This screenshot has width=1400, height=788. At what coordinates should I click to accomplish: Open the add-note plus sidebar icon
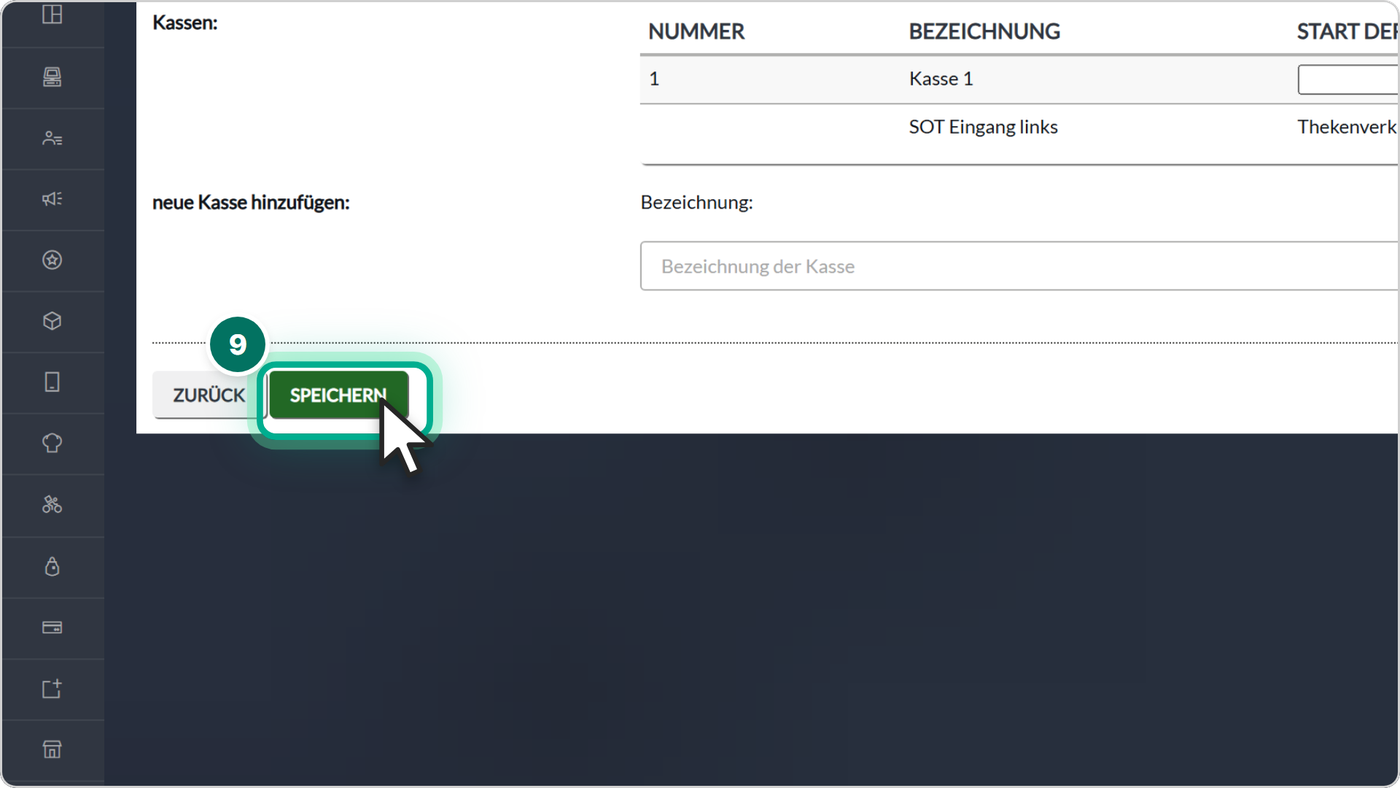point(52,689)
